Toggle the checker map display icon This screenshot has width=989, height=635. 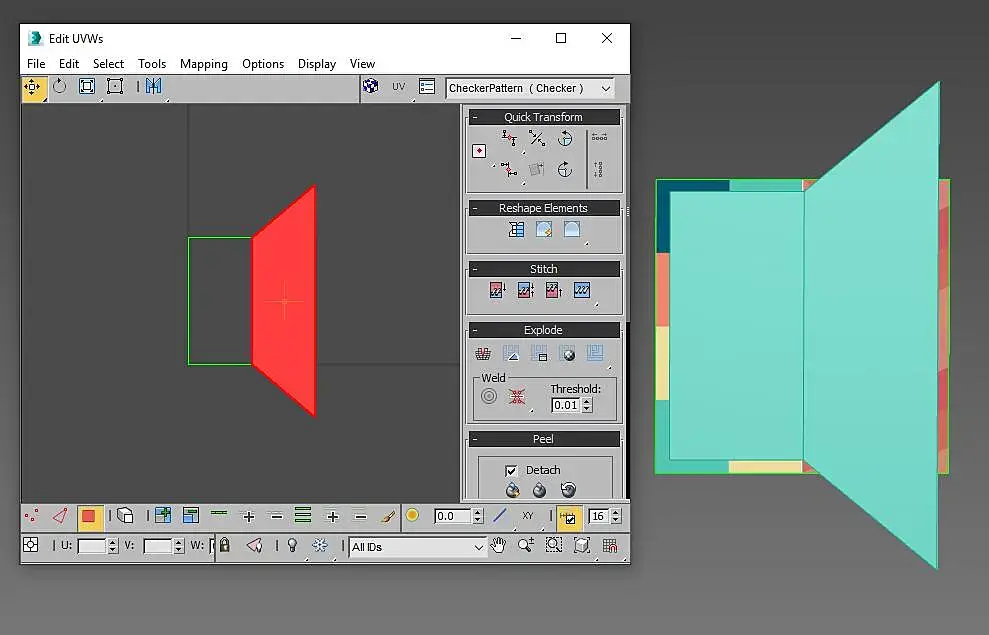coord(371,86)
